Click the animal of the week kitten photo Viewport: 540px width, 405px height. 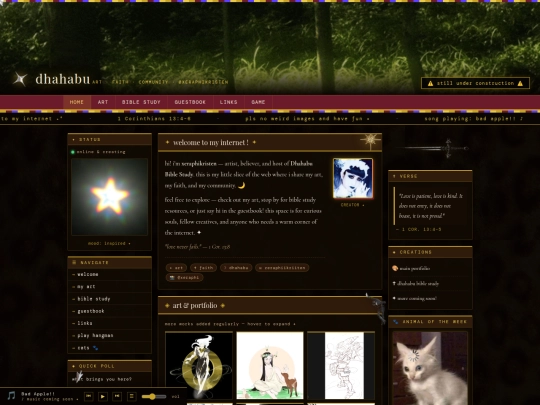click(430, 368)
